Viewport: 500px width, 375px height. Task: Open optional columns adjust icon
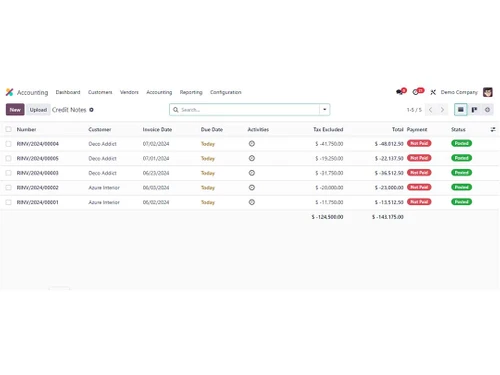(493, 129)
